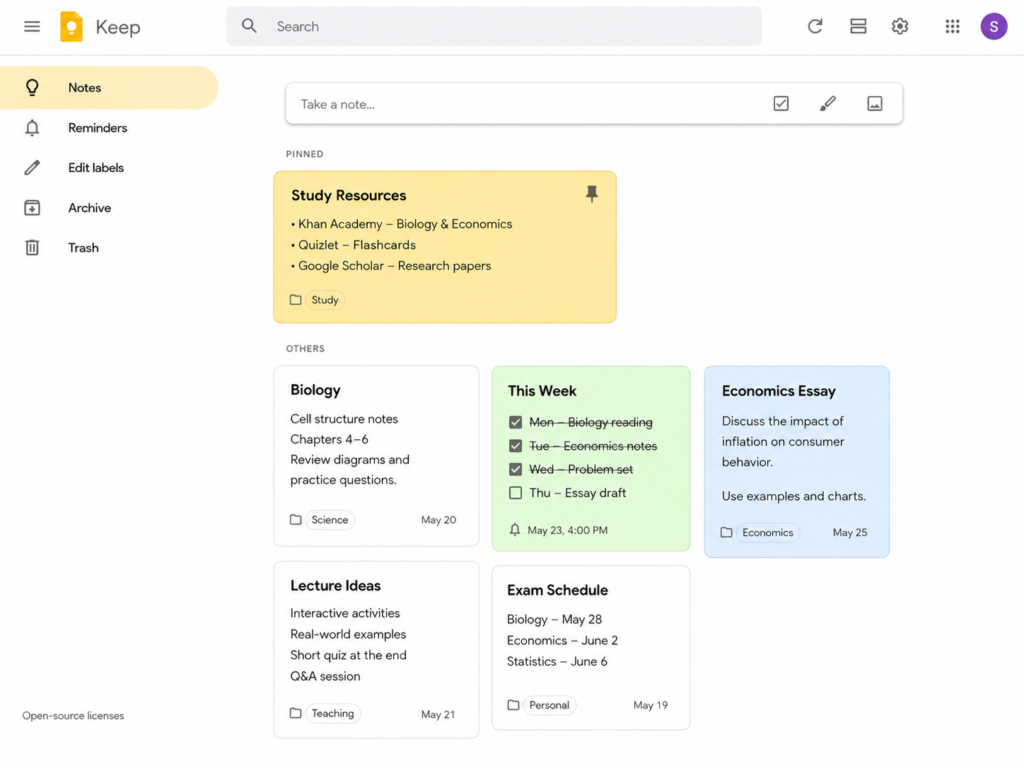Click the Biology – May 28 line
This screenshot has width=1024, height=768.
tap(554, 619)
